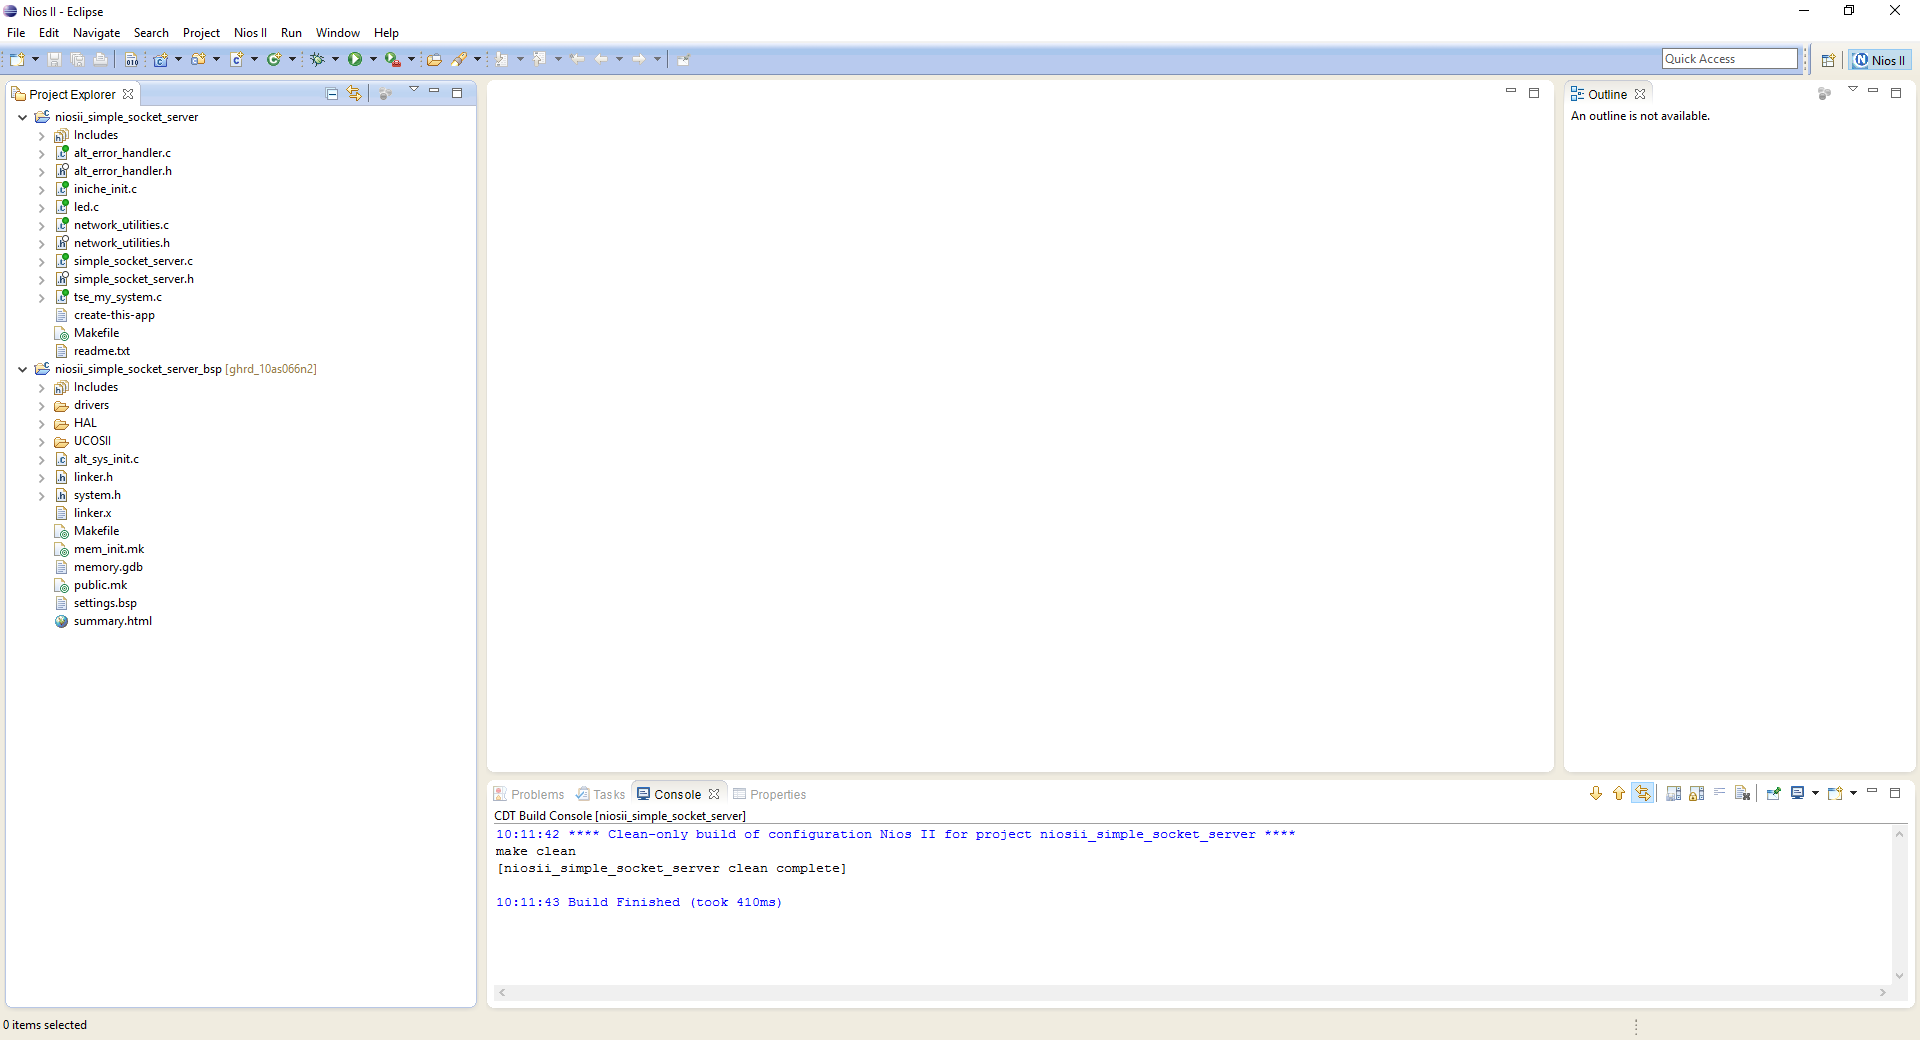The height and width of the screenshot is (1040, 1920).
Task: Select the system.h file
Action: tap(97, 495)
